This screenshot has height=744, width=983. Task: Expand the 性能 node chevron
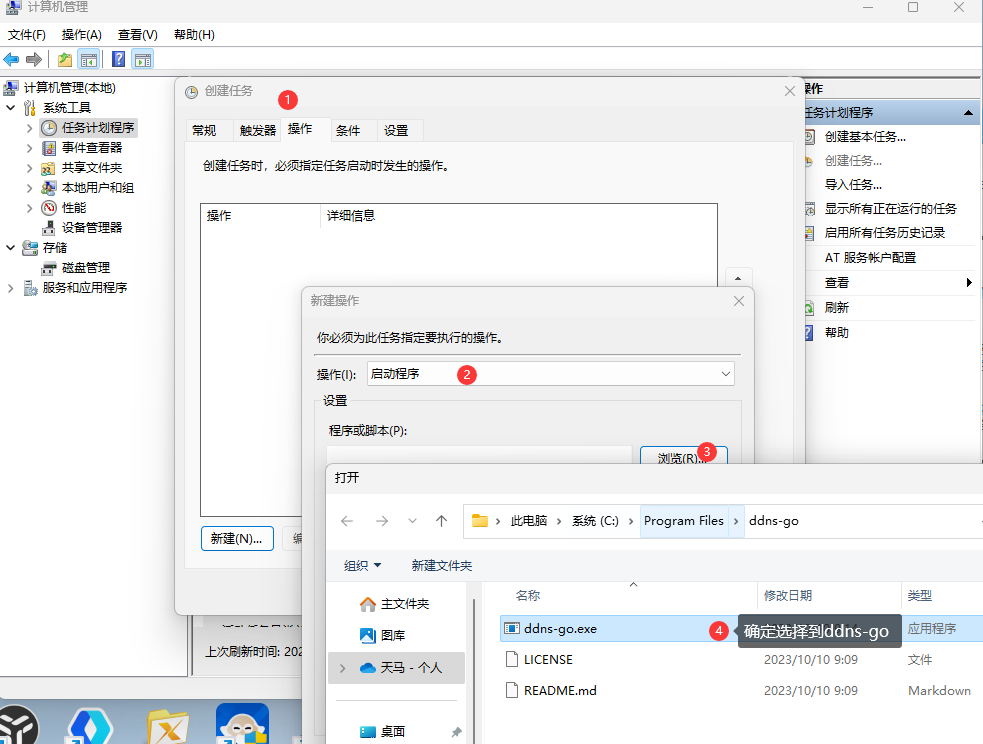click(29, 208)
